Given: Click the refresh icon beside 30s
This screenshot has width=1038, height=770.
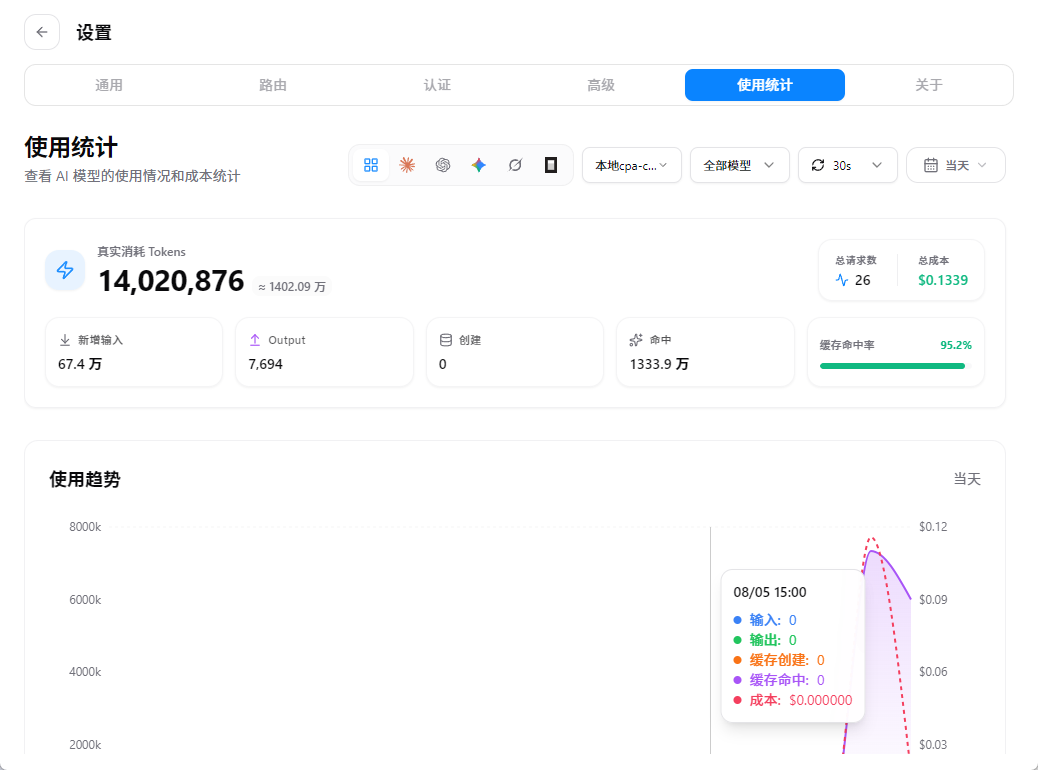Looking at the screenshot, I should pyautogui.click(x=818, y=165).
